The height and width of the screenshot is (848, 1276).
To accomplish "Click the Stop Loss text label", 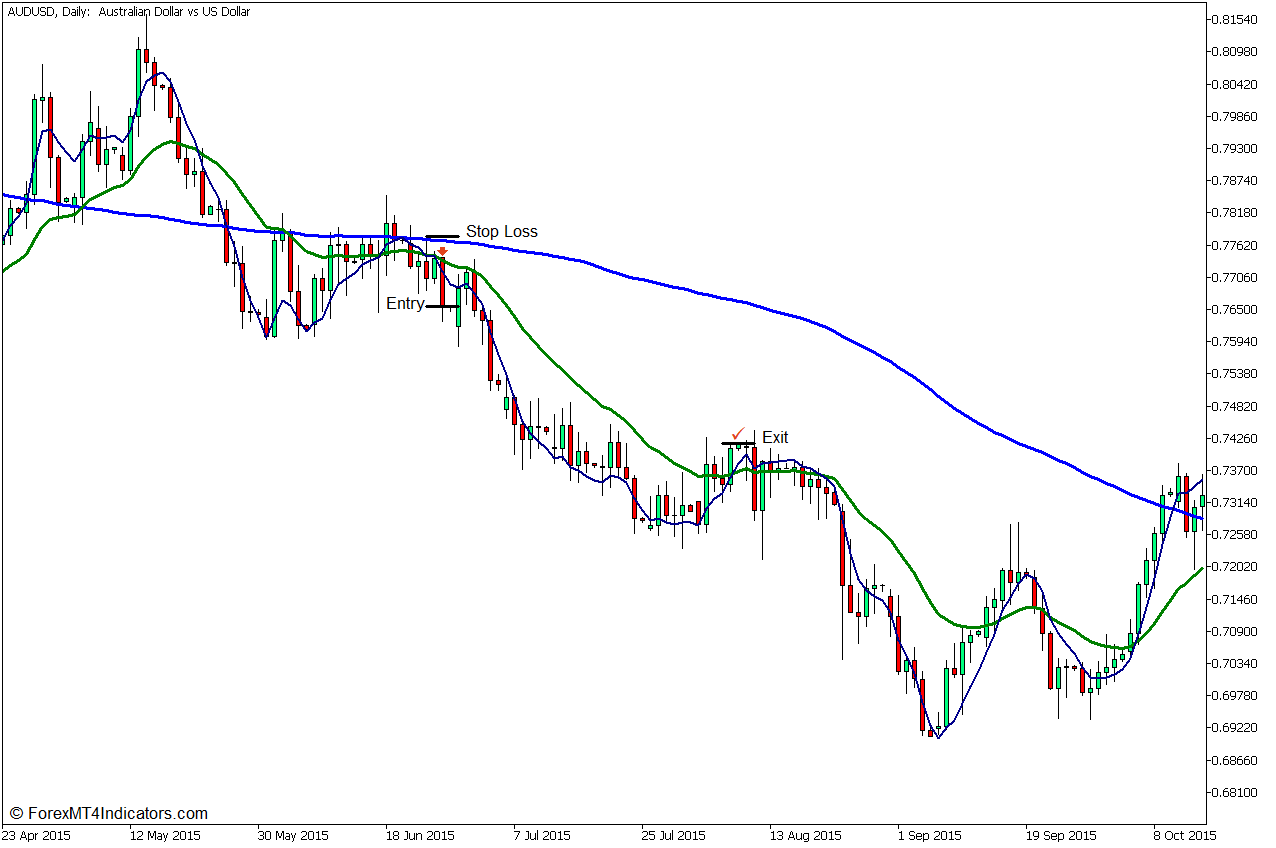I will click(x=501, y=232).
